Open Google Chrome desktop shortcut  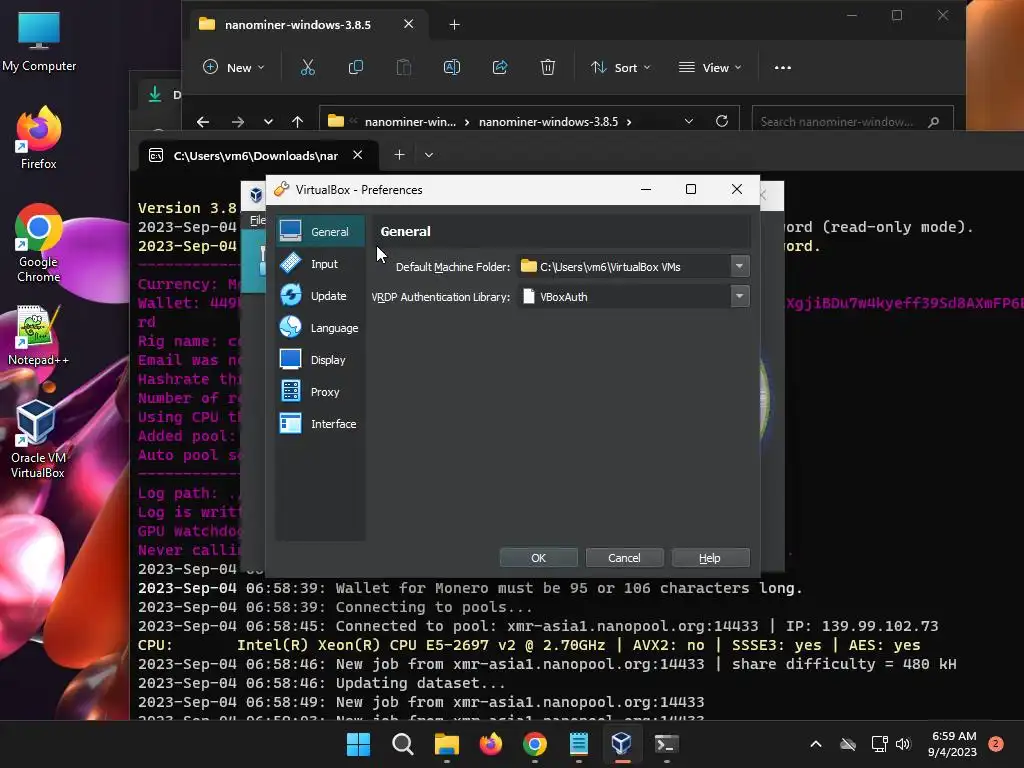(x=39, y=243)
